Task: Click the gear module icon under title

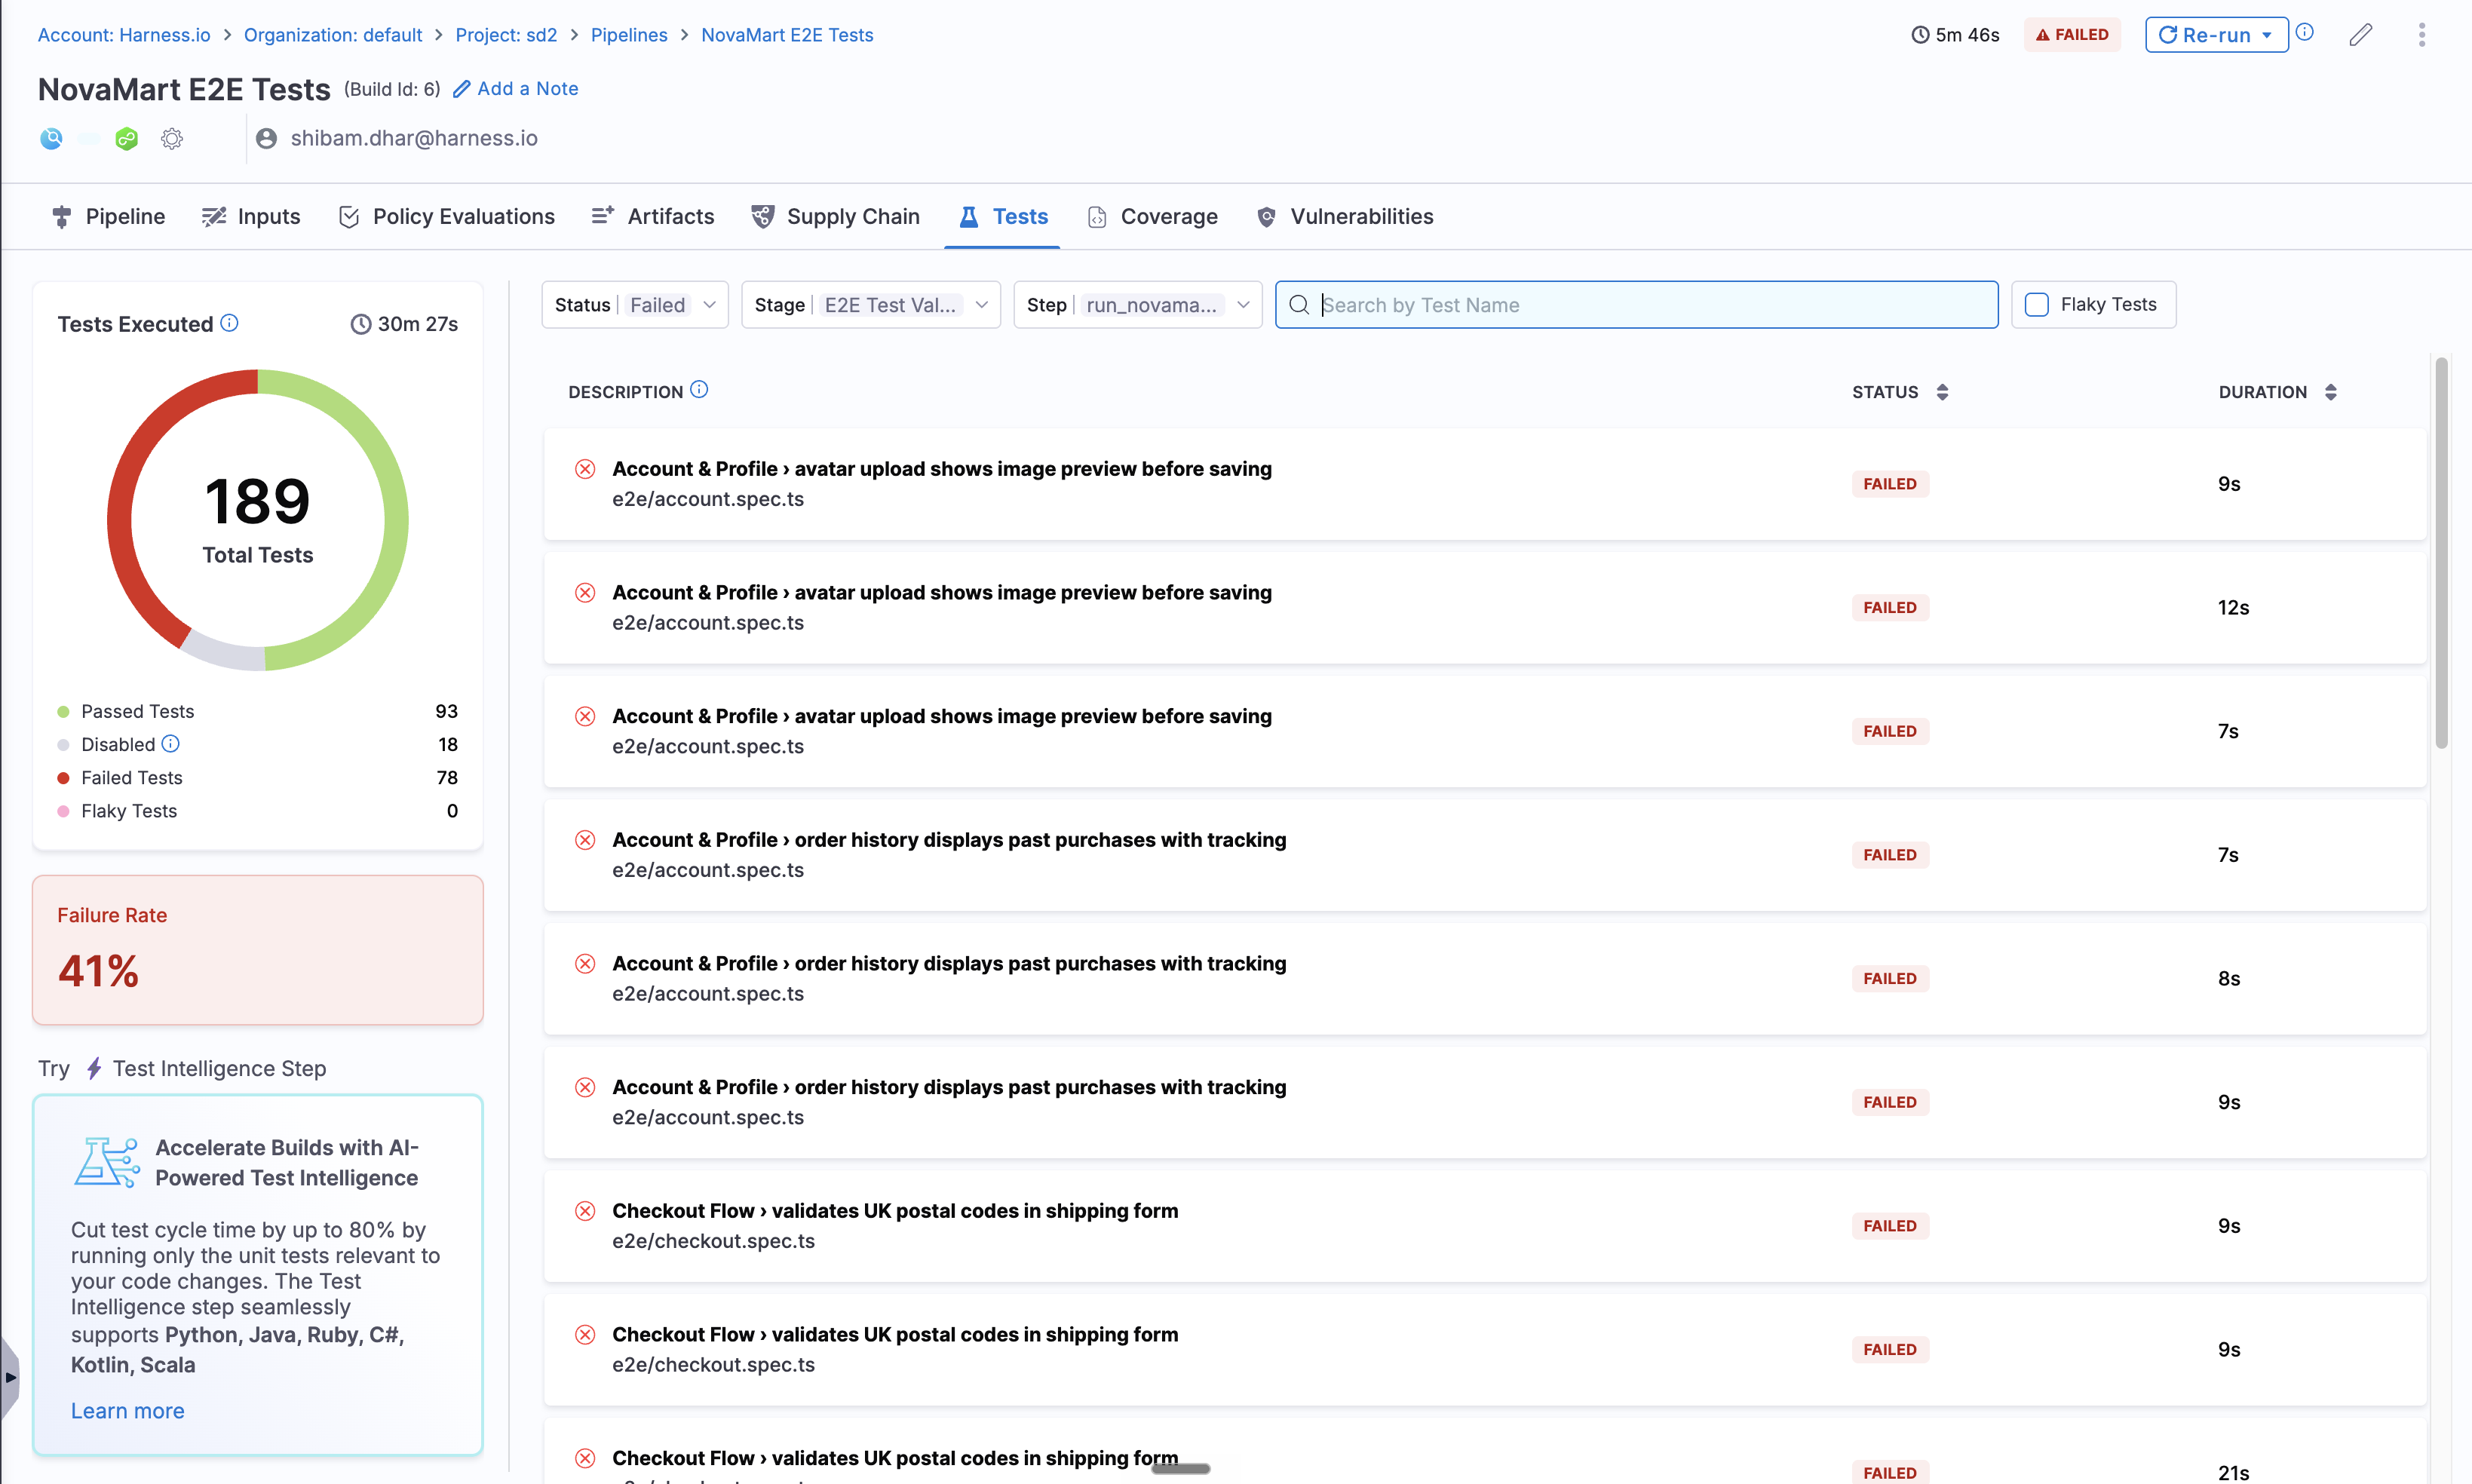Action: [172, 138]
